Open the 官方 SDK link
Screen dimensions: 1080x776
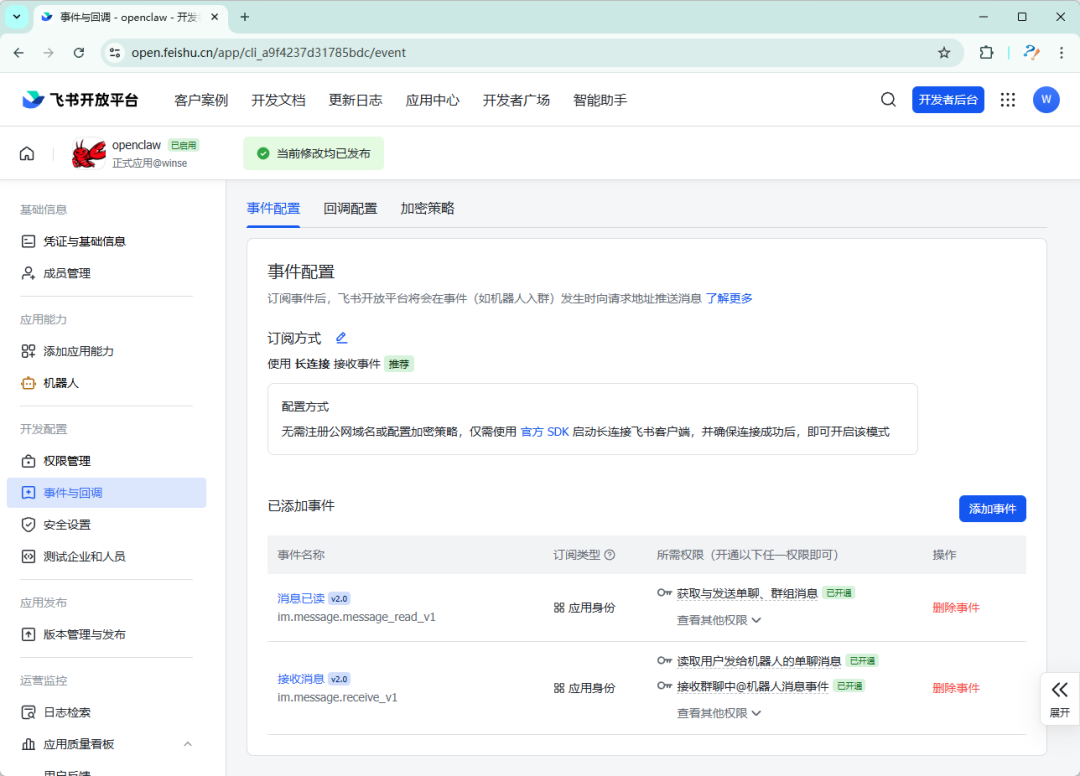544,431
